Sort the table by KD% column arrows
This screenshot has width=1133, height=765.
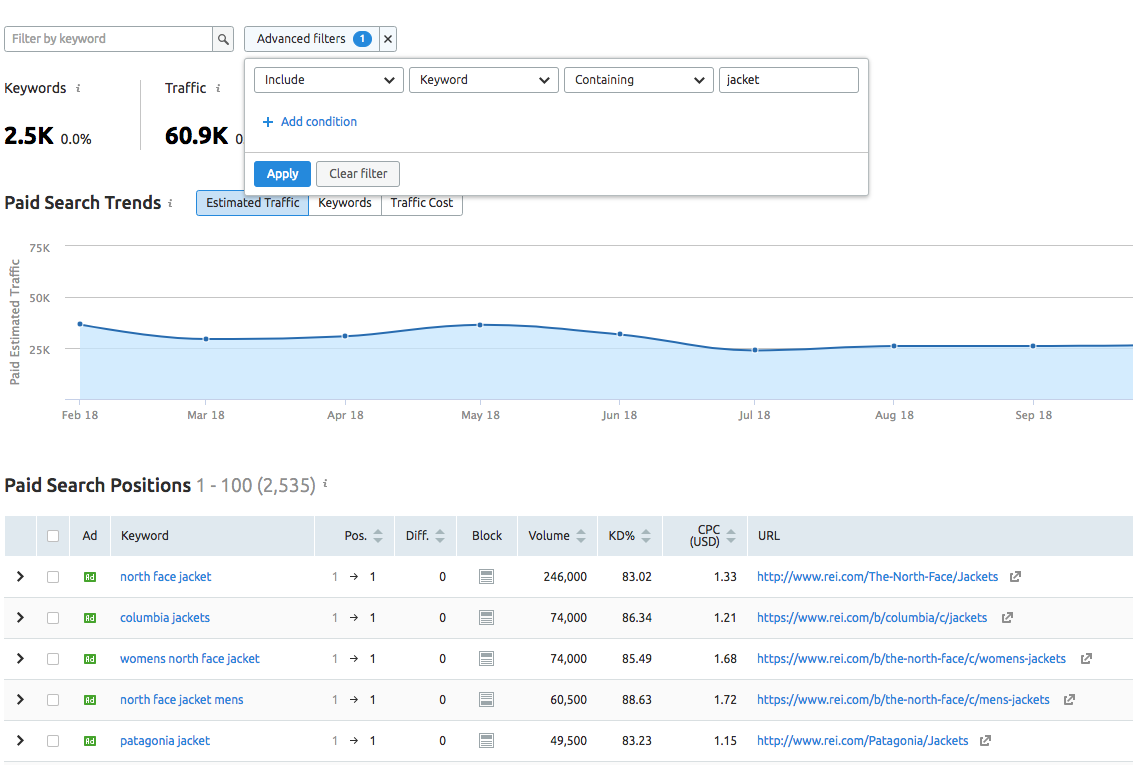[x=646, y=536]
